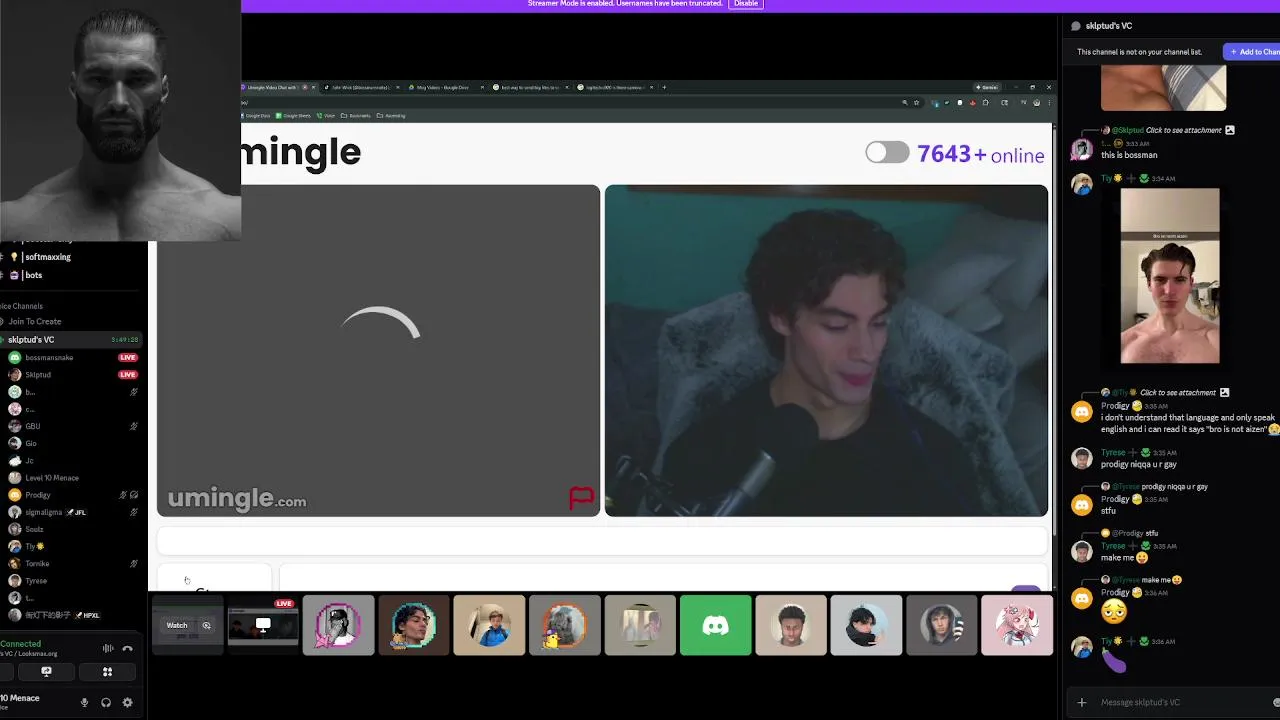Toggle deafen headphones icon
Image resolution: width=1280 pixels, height=720 pixels.
106,703
